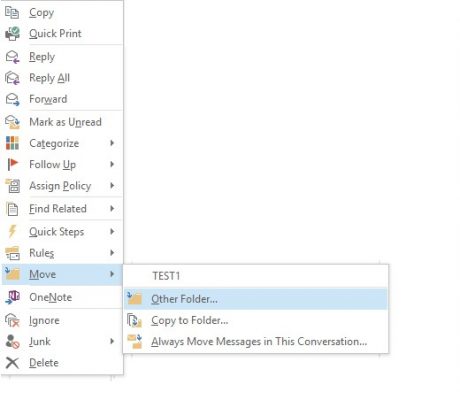Screen dimensions: 460x400
Task: Expand the Junk submenu arrow
Action: (x=112, y=341)
